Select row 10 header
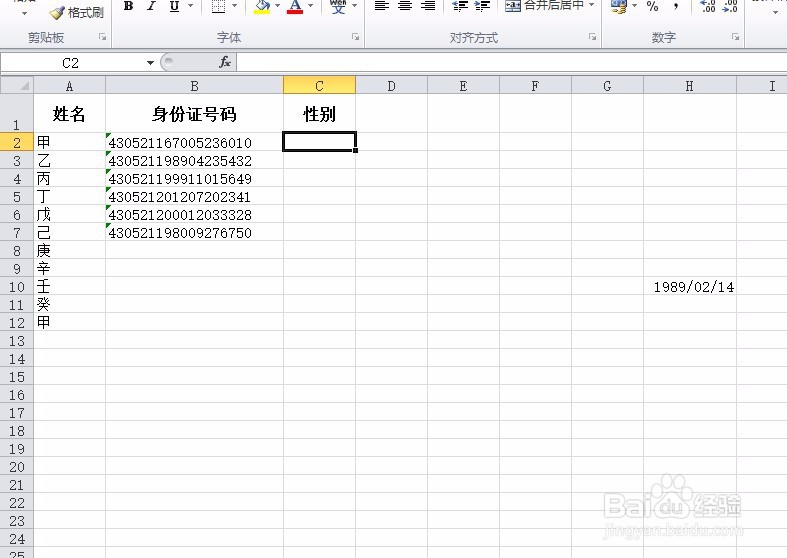Screen dimensions: 787x558 pyautogui.click(x=17, y=286)
